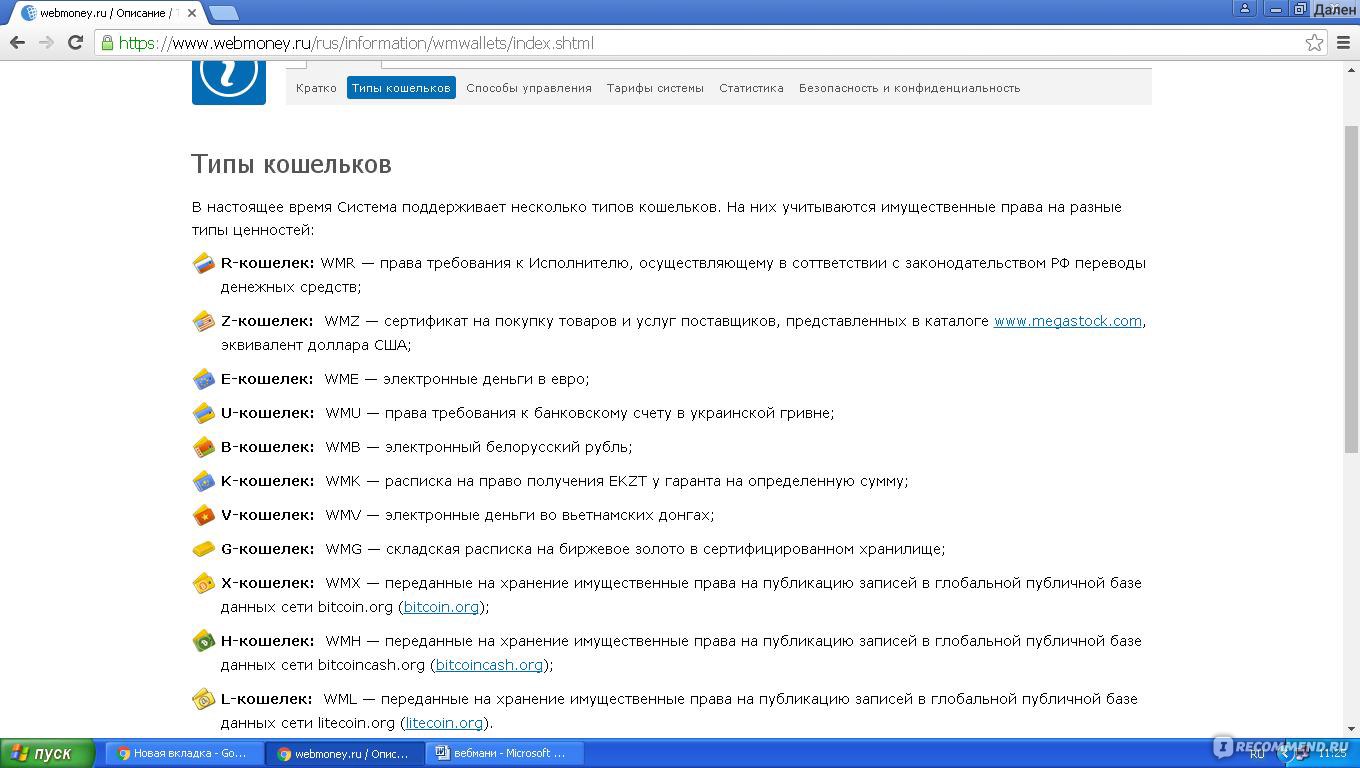
Task: Open the Windows пуск start button
Action: pyautogui.click(x=48, y=753)
